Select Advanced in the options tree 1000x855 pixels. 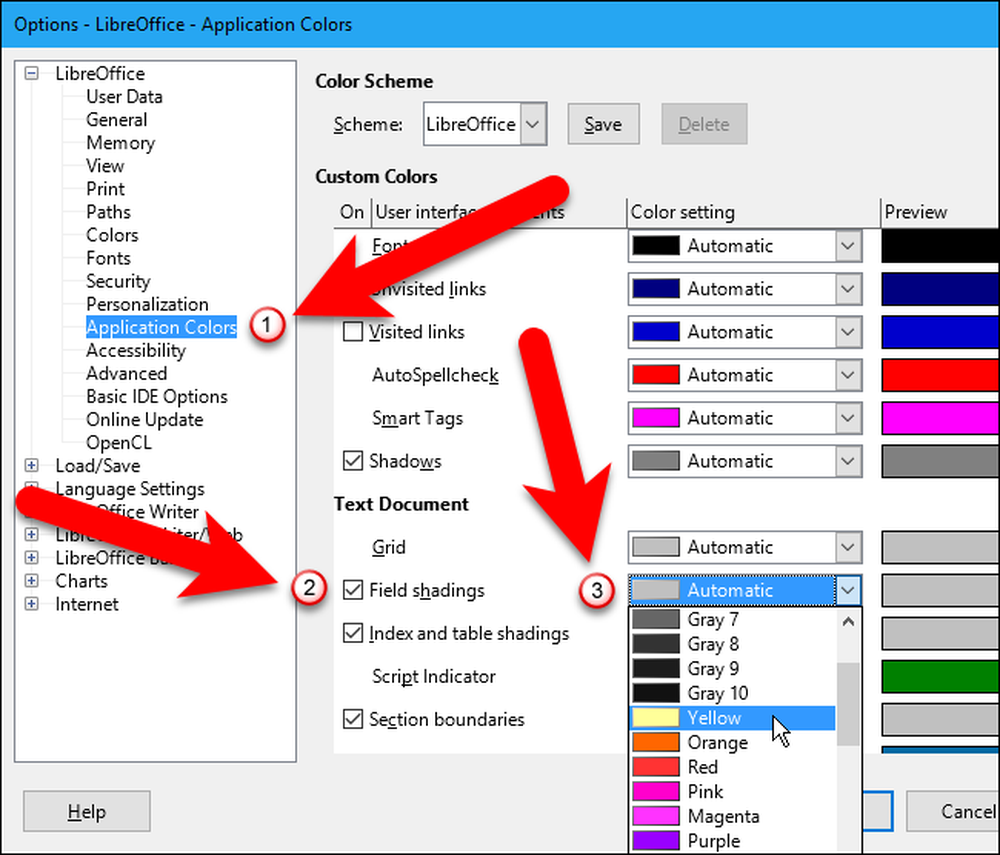tap(127, 374)
